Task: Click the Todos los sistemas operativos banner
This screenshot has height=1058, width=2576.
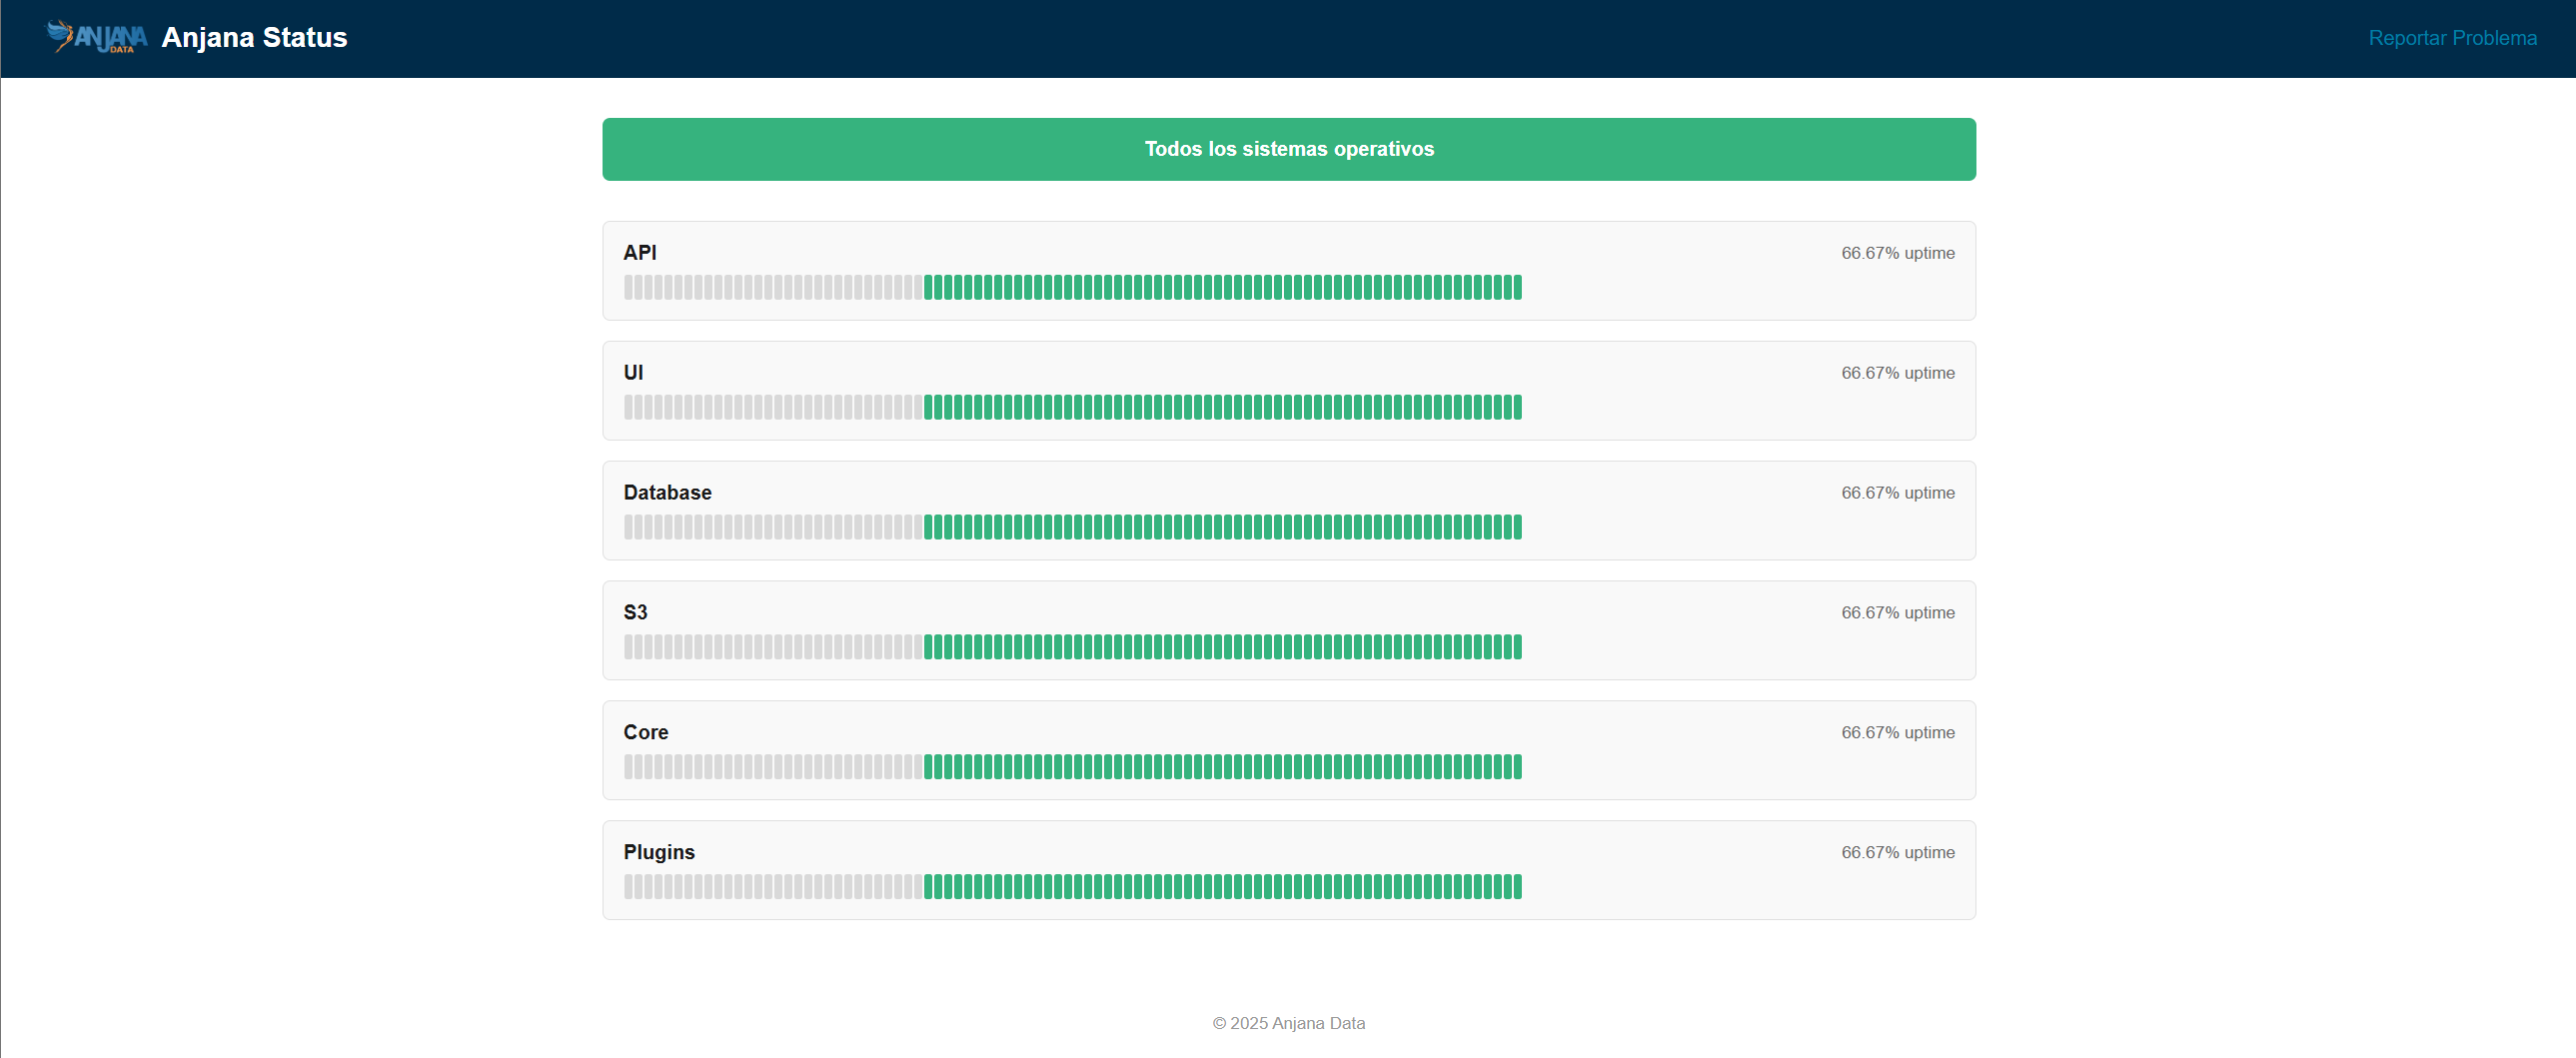Action: [1288, 149]
